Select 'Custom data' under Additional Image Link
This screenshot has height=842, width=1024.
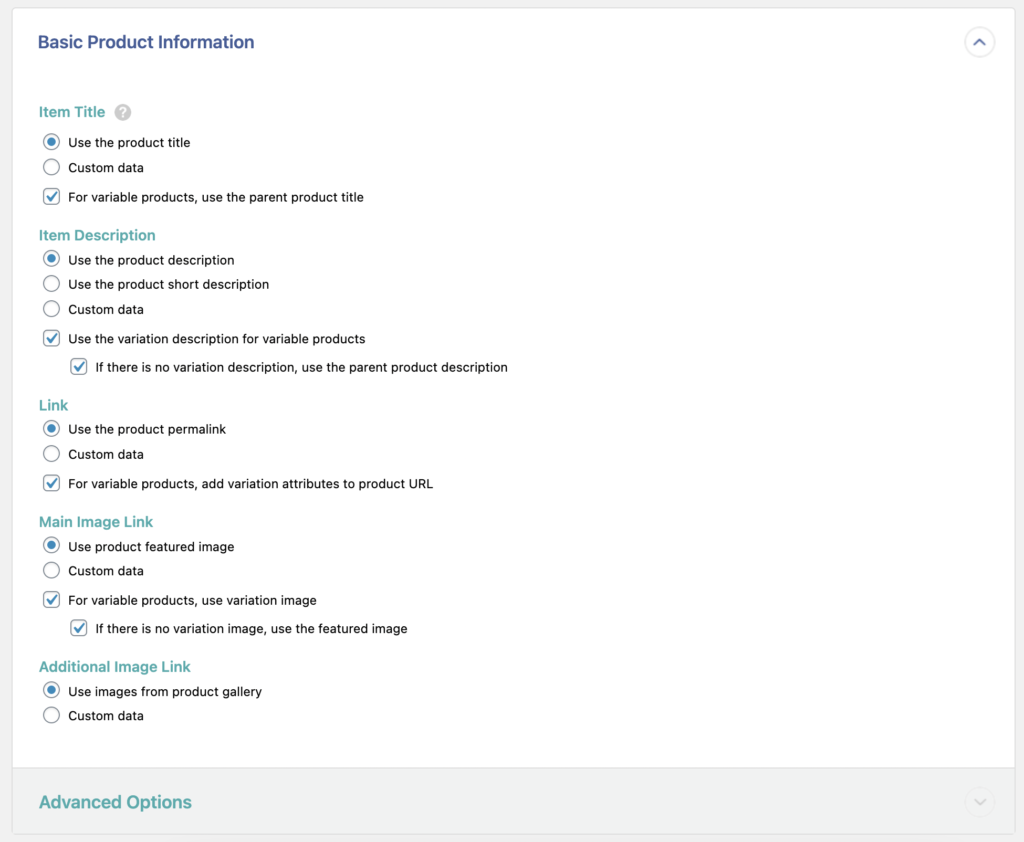51,716
